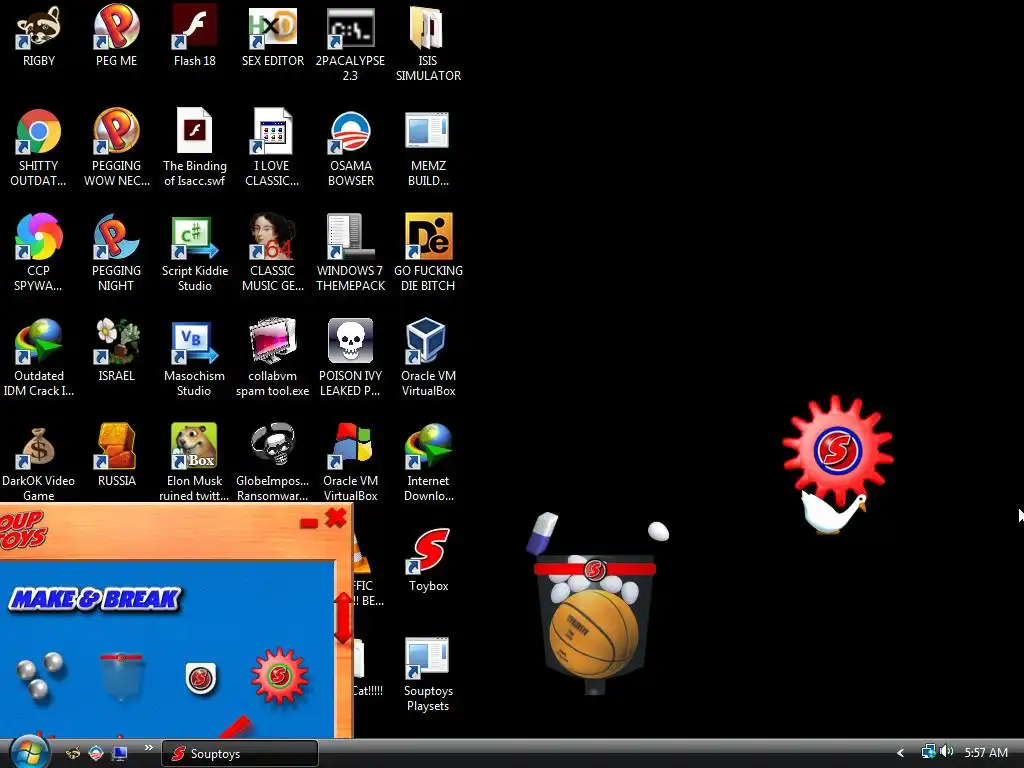Open CLASSIC MUSIC GE... shortcut

click(x=272, y=252)
